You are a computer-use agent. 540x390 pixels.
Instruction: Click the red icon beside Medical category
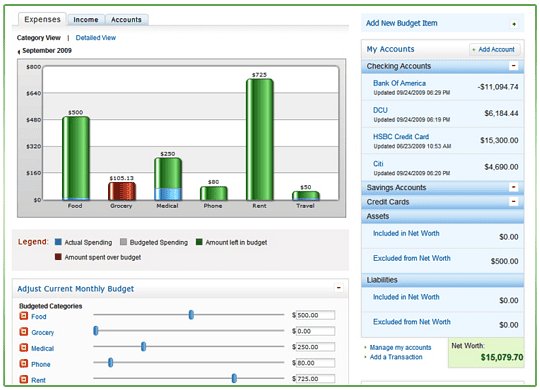click(23, 347)
